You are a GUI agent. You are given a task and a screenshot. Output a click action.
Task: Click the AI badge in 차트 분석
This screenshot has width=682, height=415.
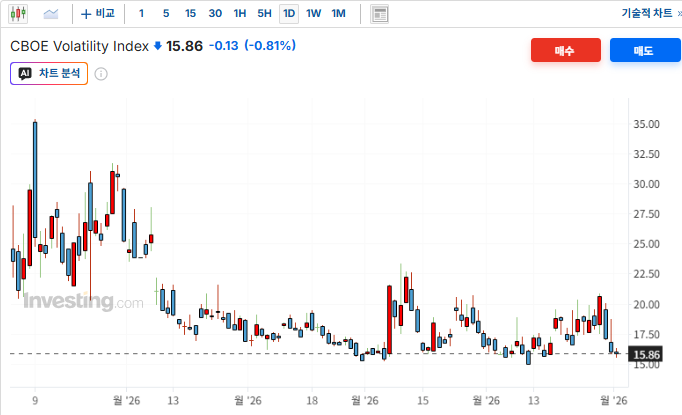coord(25,74)
